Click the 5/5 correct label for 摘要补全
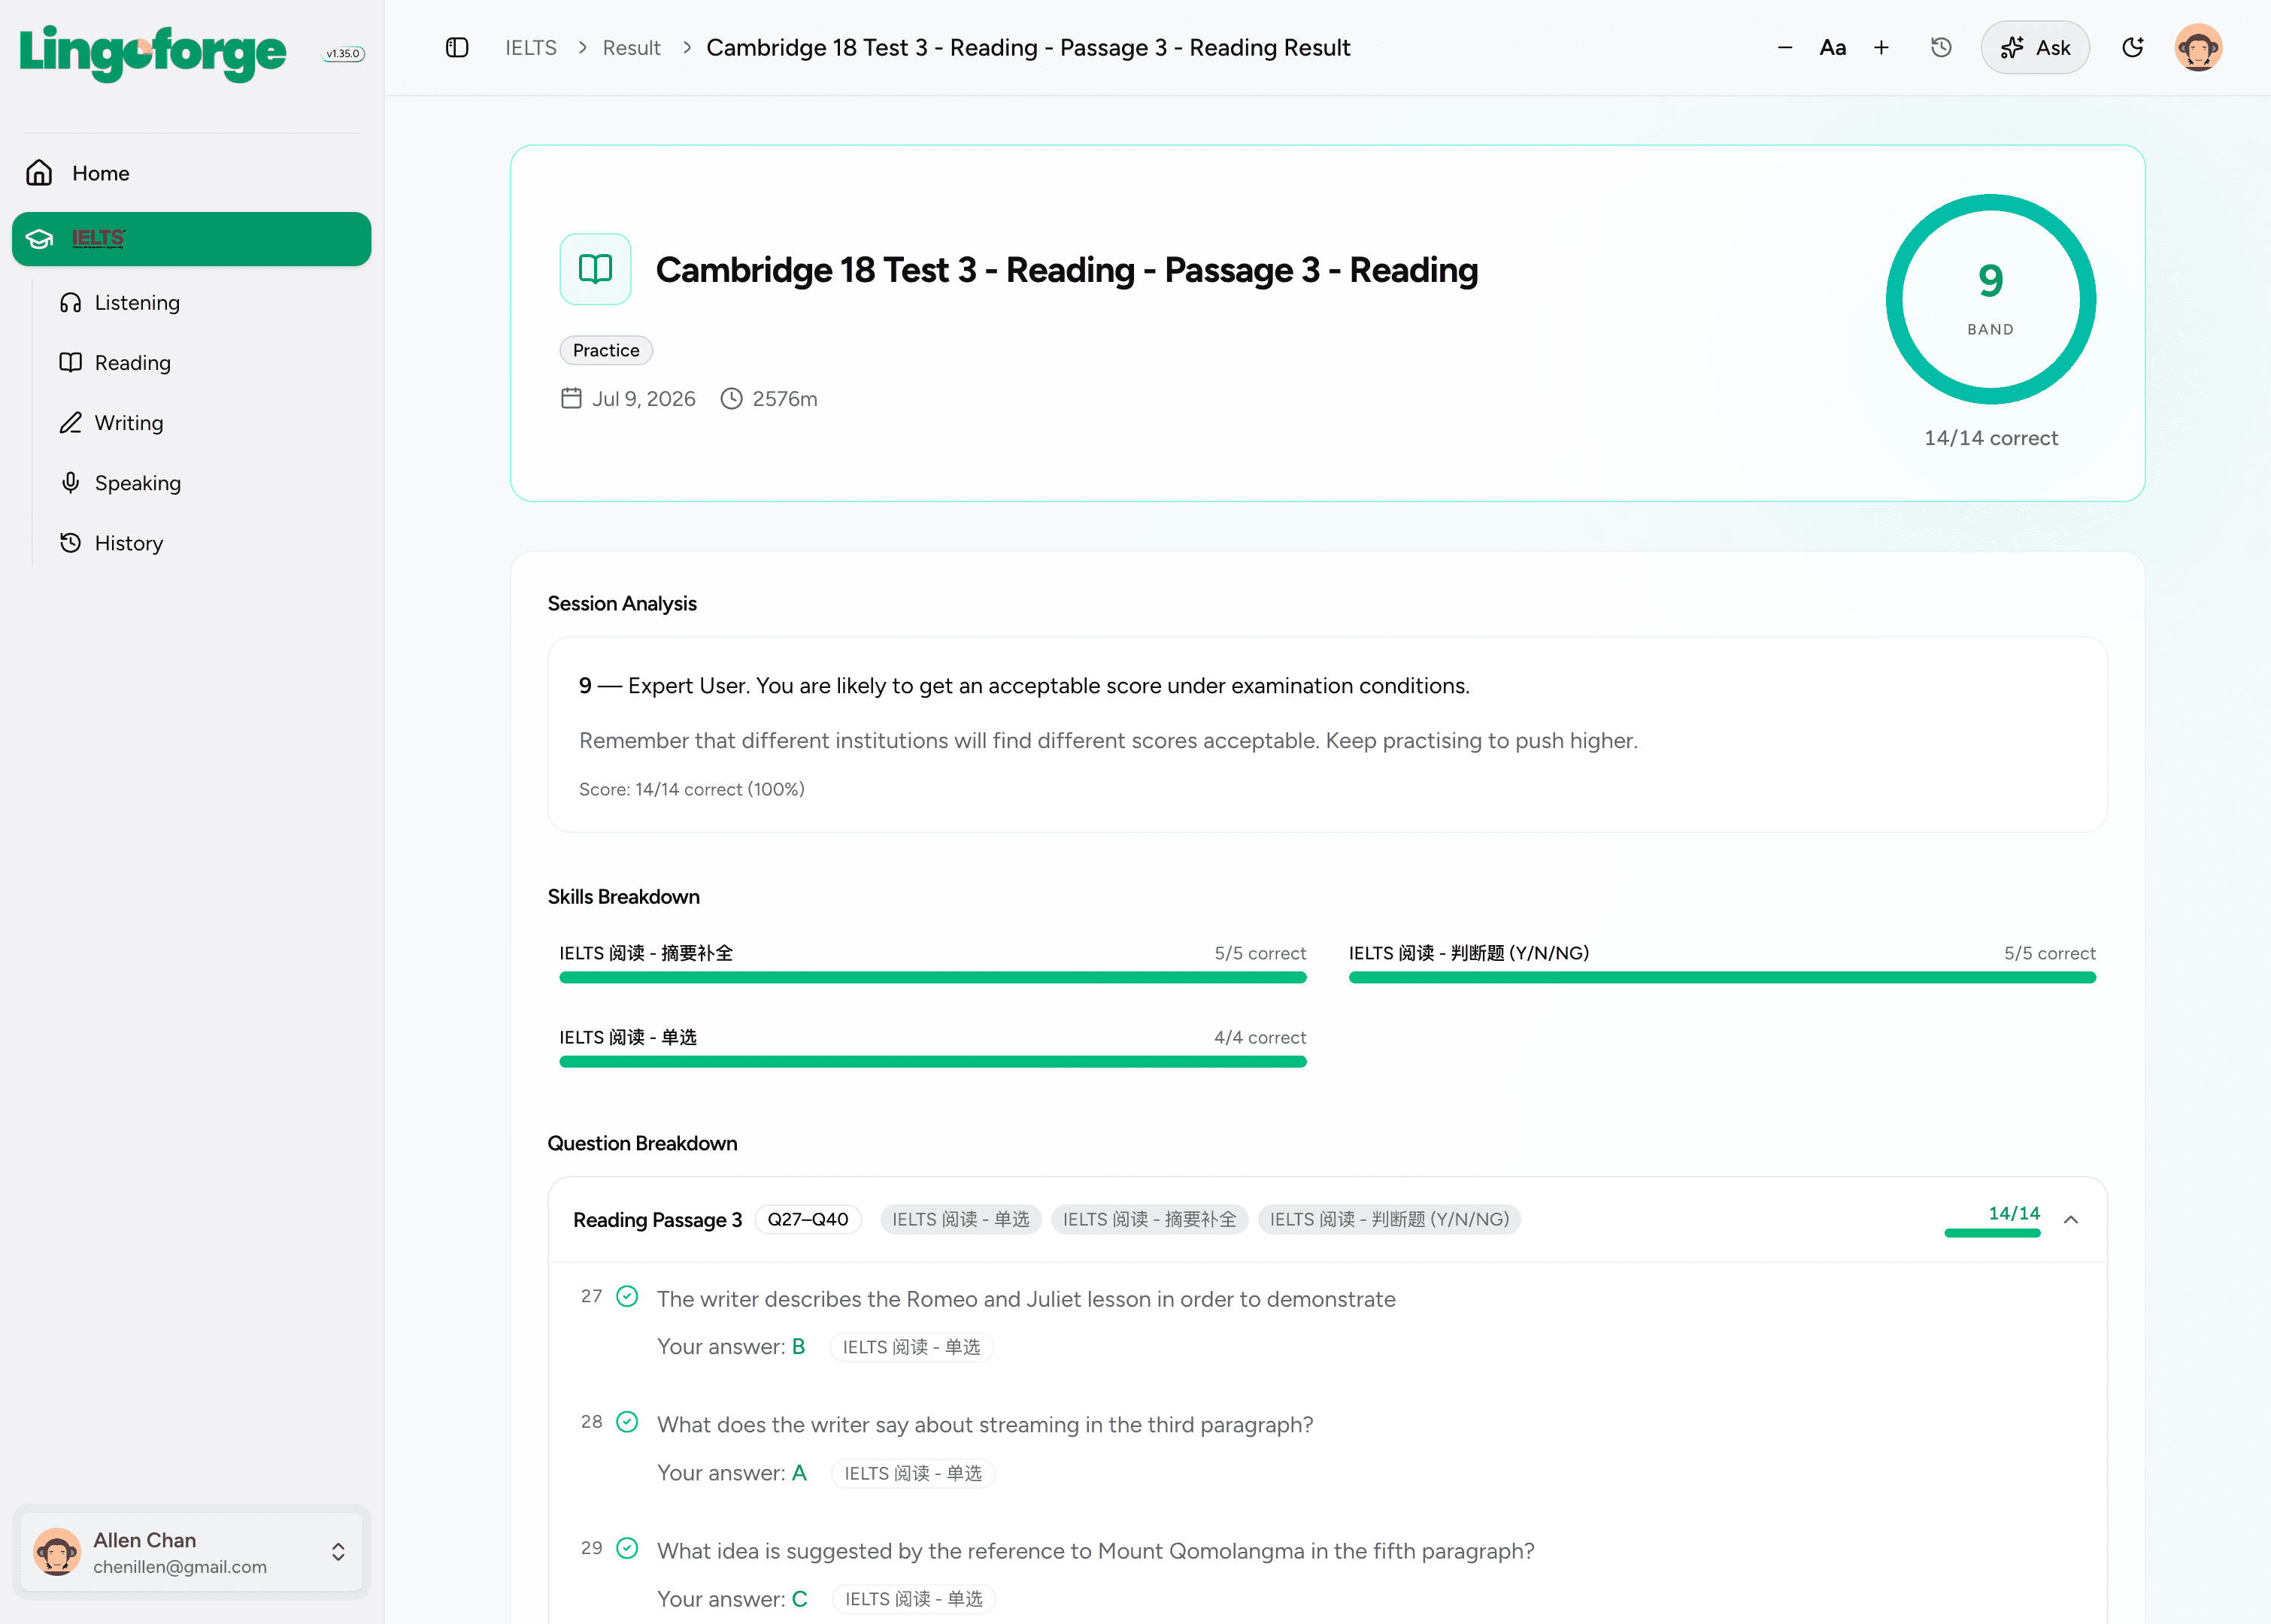 [x=1260, y=953]
